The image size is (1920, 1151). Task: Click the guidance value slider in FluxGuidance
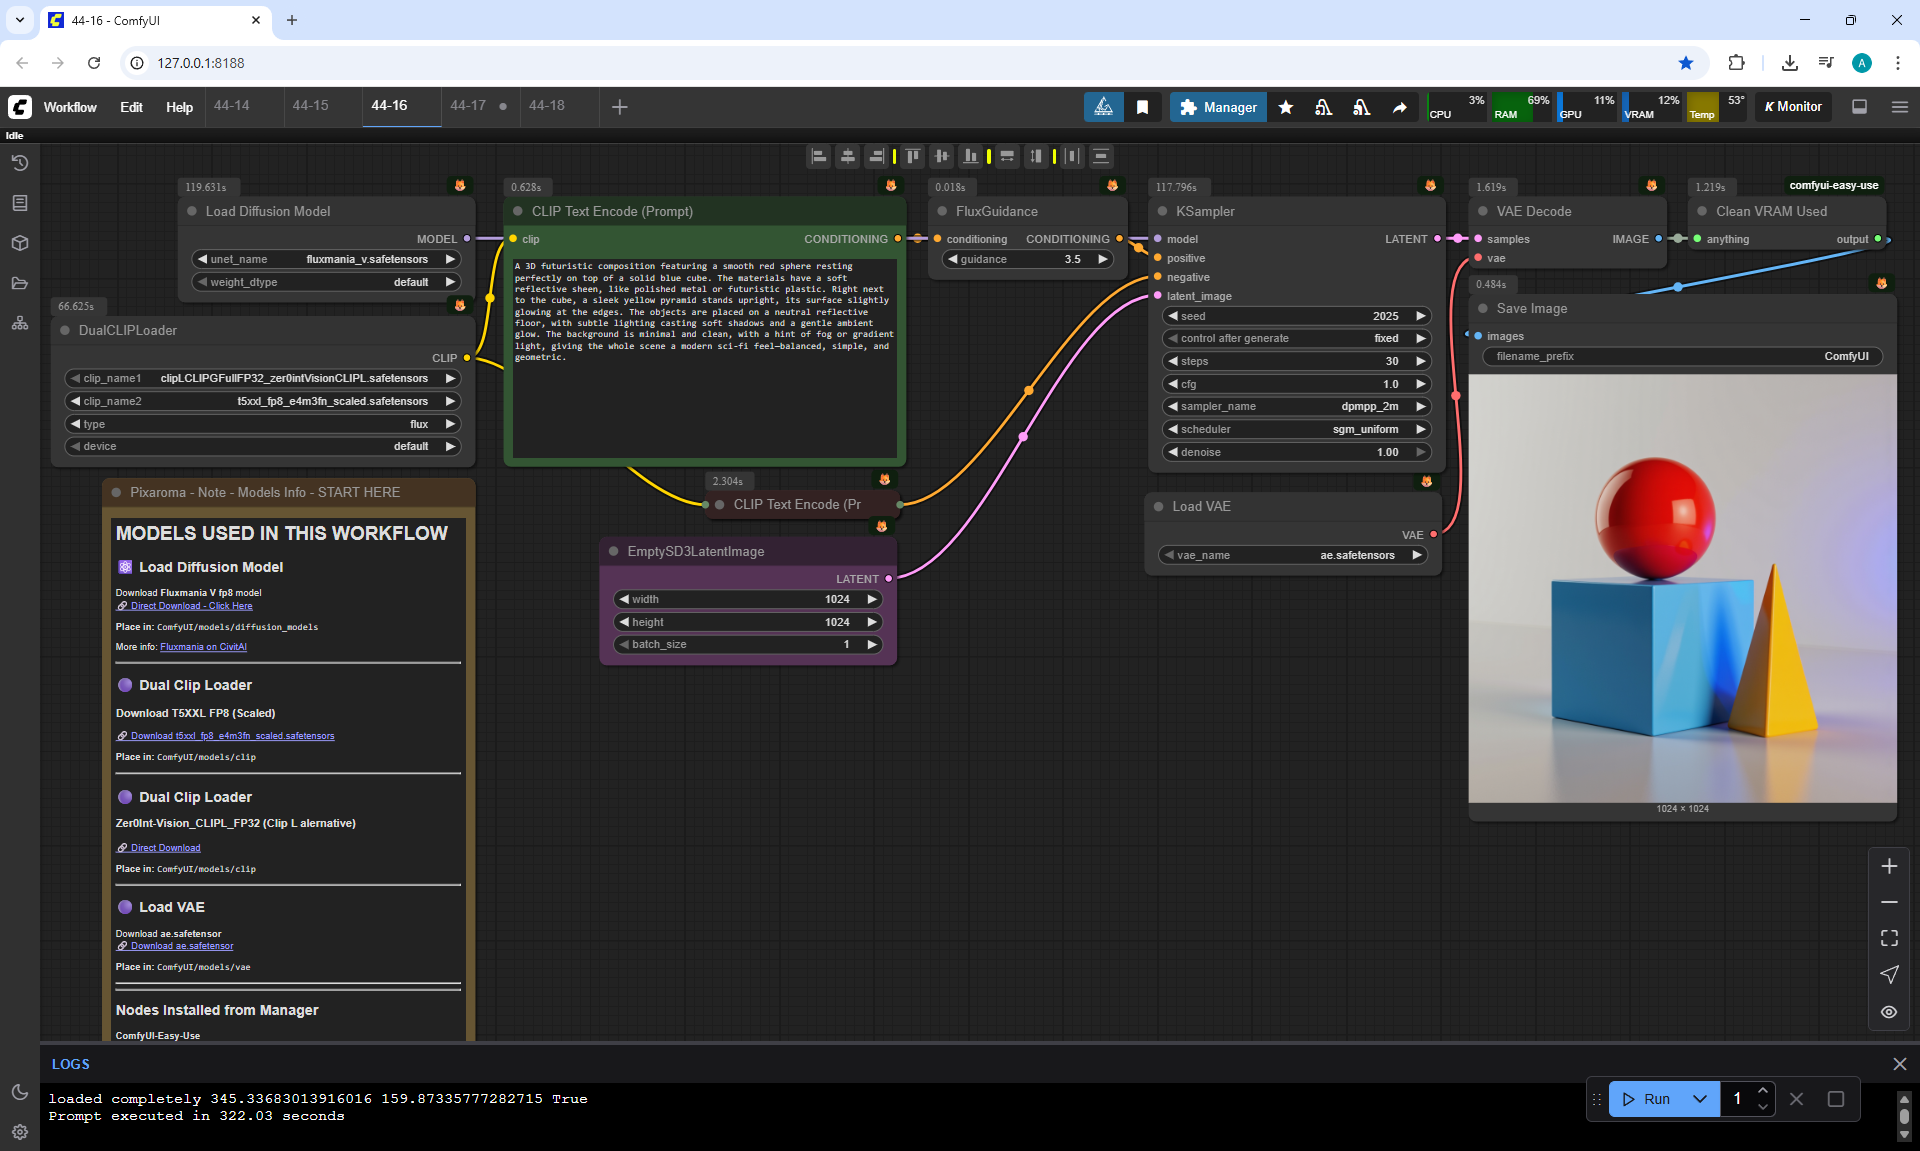(1028, 259)
